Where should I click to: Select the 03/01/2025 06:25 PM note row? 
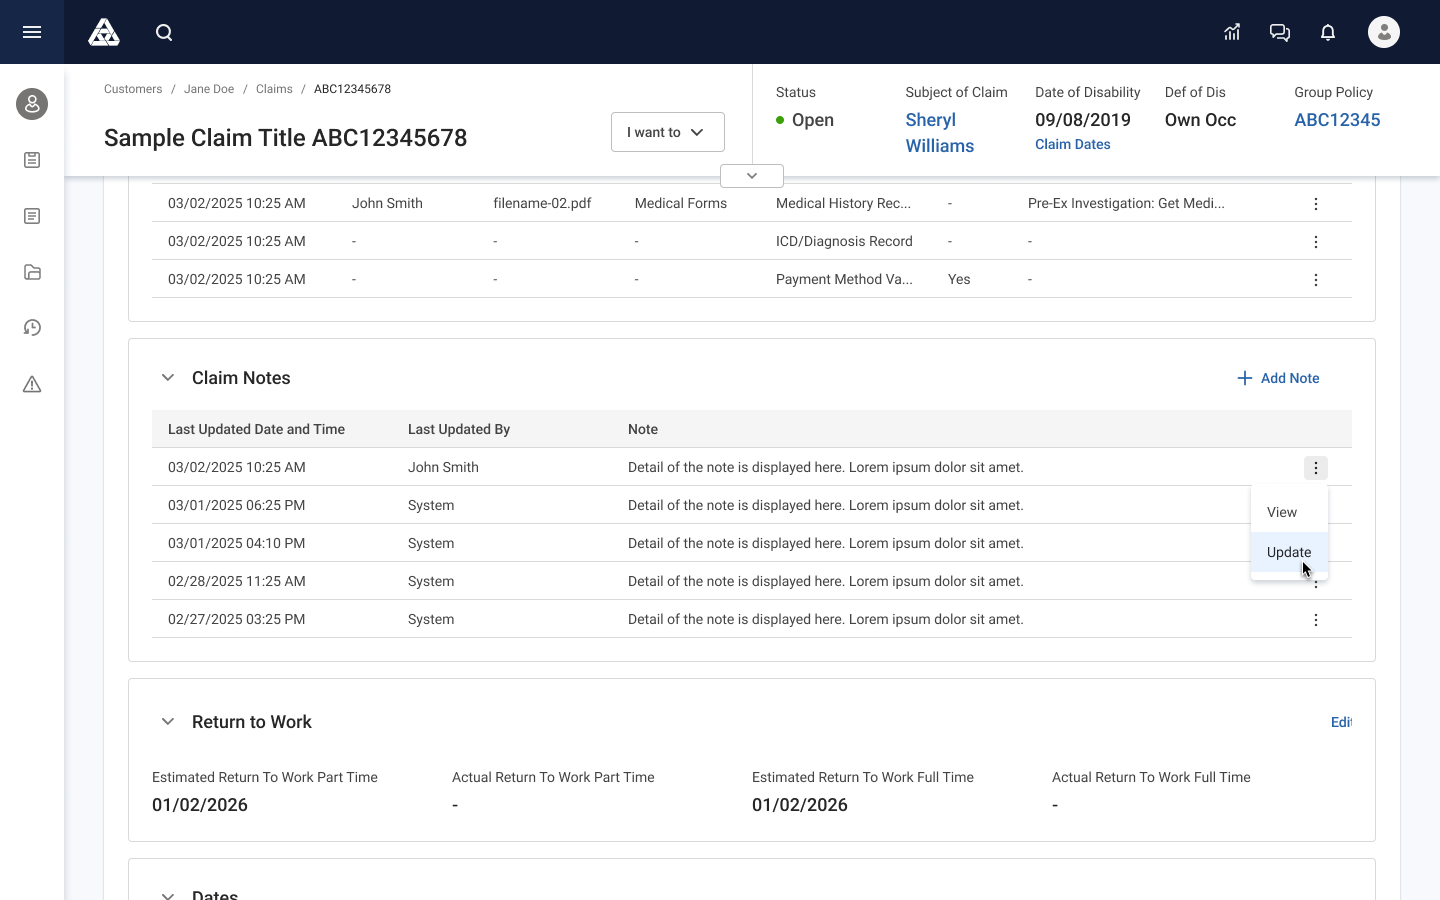click(752, 505)
